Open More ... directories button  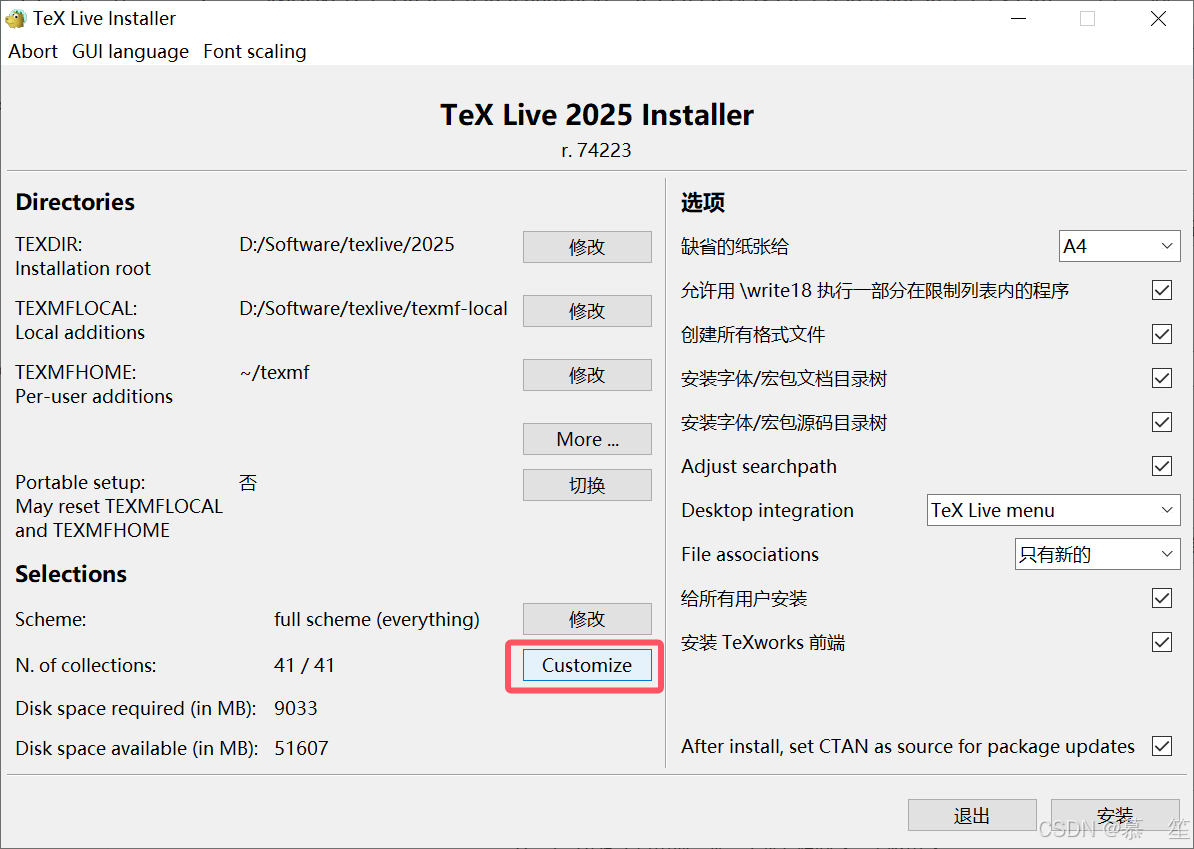[587, 439]
